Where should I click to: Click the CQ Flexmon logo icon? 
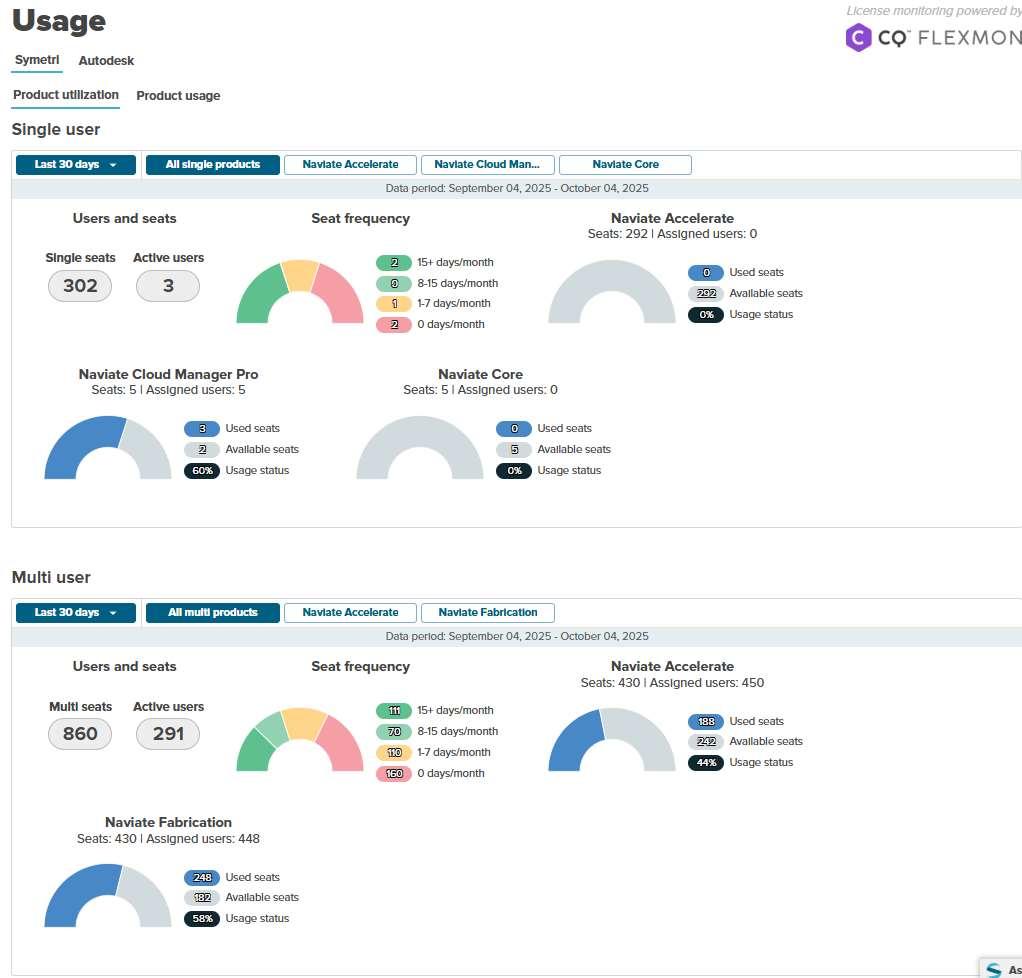[858, 38]
